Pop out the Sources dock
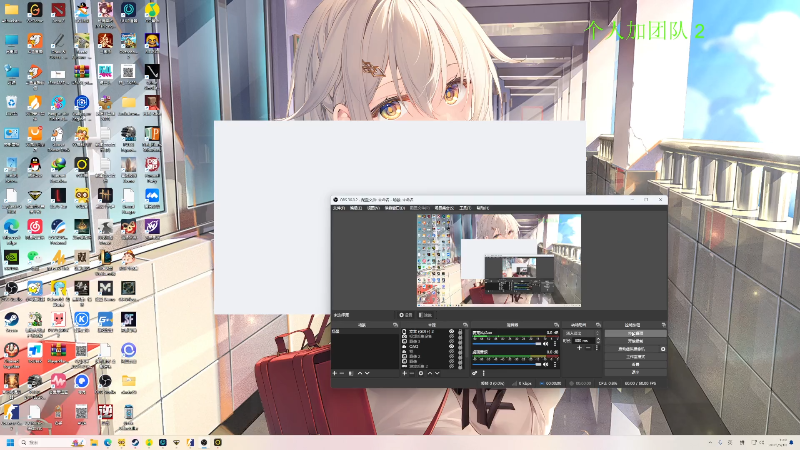The image size is (800, 450). click(x=465, y=325)
